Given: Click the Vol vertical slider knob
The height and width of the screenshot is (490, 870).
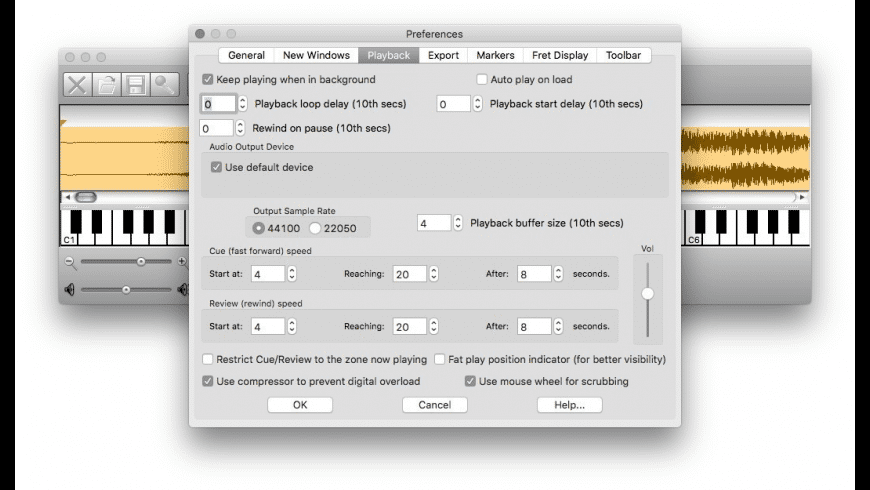Looking at the screenshot, I should pyautogui.click(x=648, y=294).
